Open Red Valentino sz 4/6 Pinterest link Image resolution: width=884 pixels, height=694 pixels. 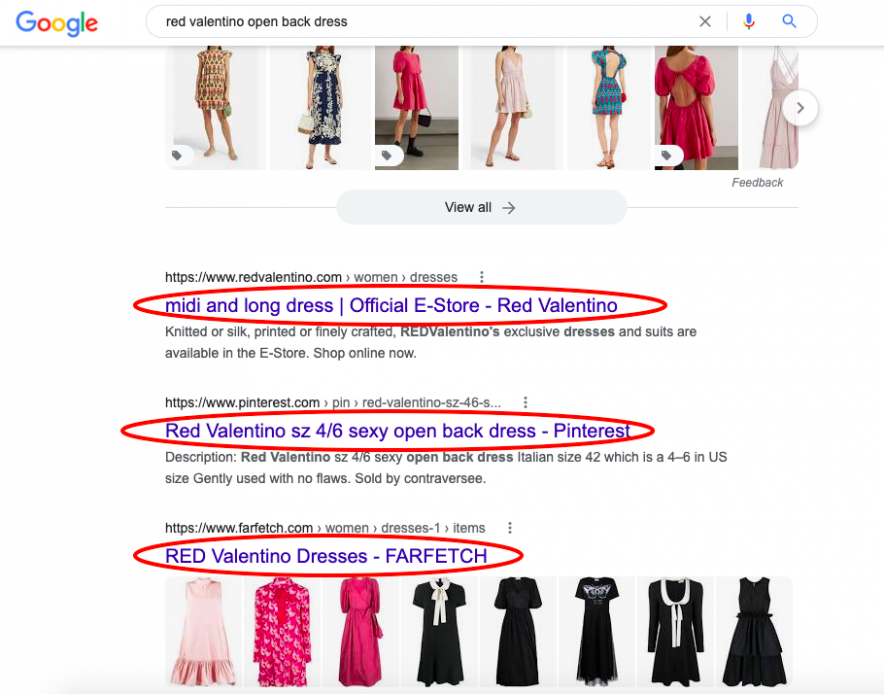pyautogui.click(x=397, y=431)
